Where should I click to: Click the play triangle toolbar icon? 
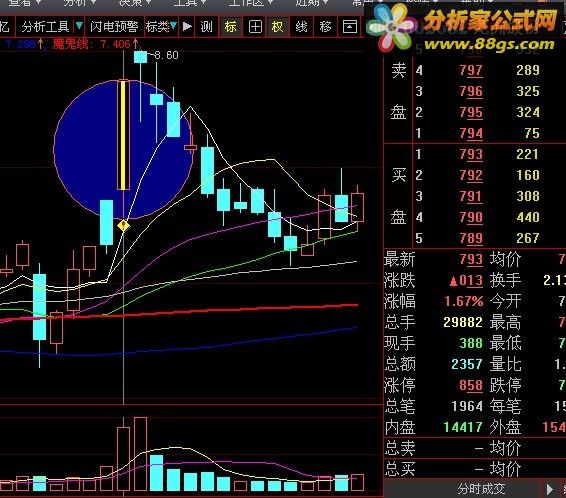(x=187, y=26)
